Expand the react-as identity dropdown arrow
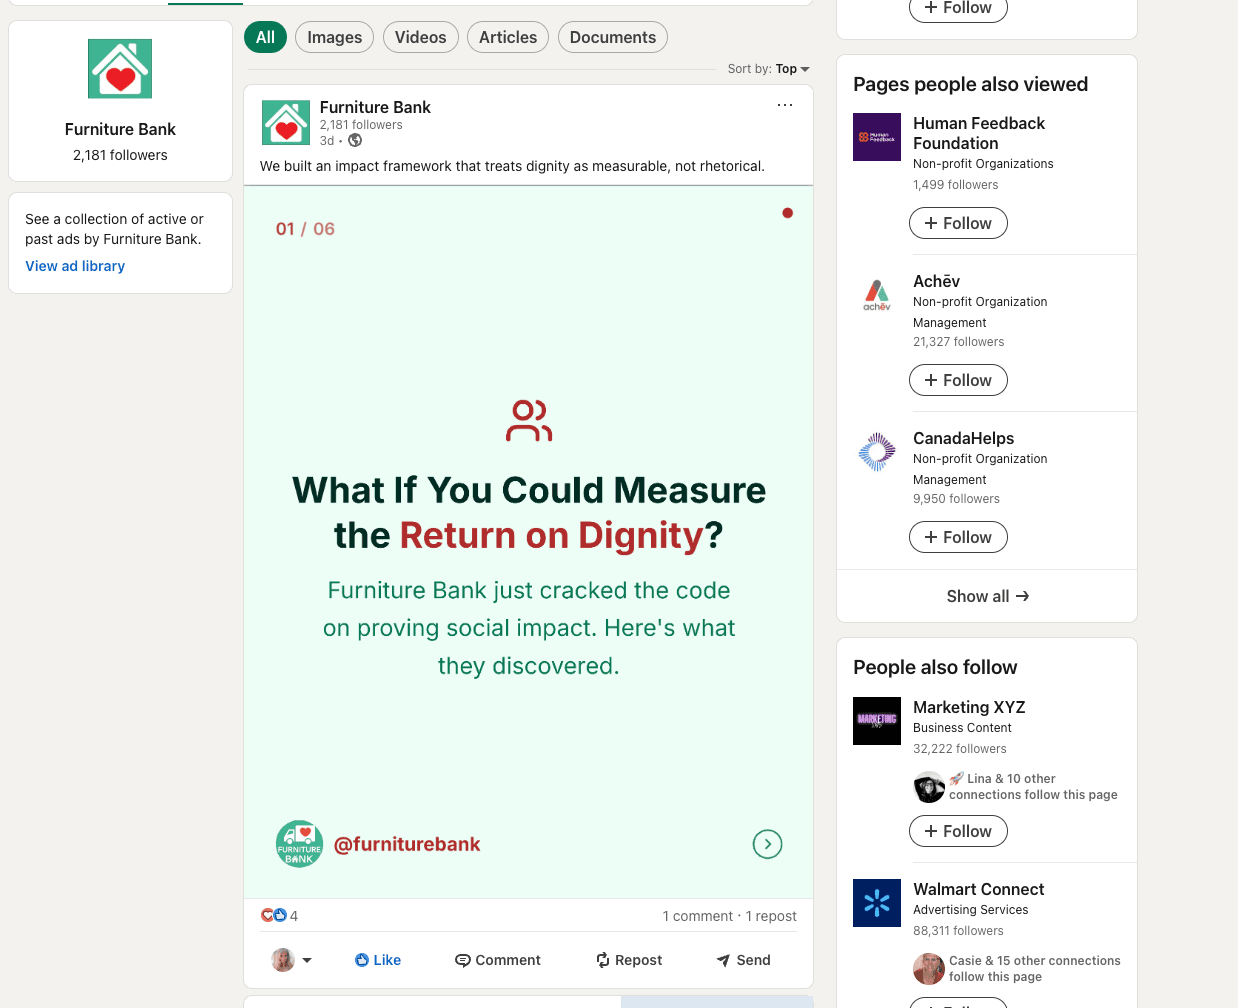 coord(307,960)
